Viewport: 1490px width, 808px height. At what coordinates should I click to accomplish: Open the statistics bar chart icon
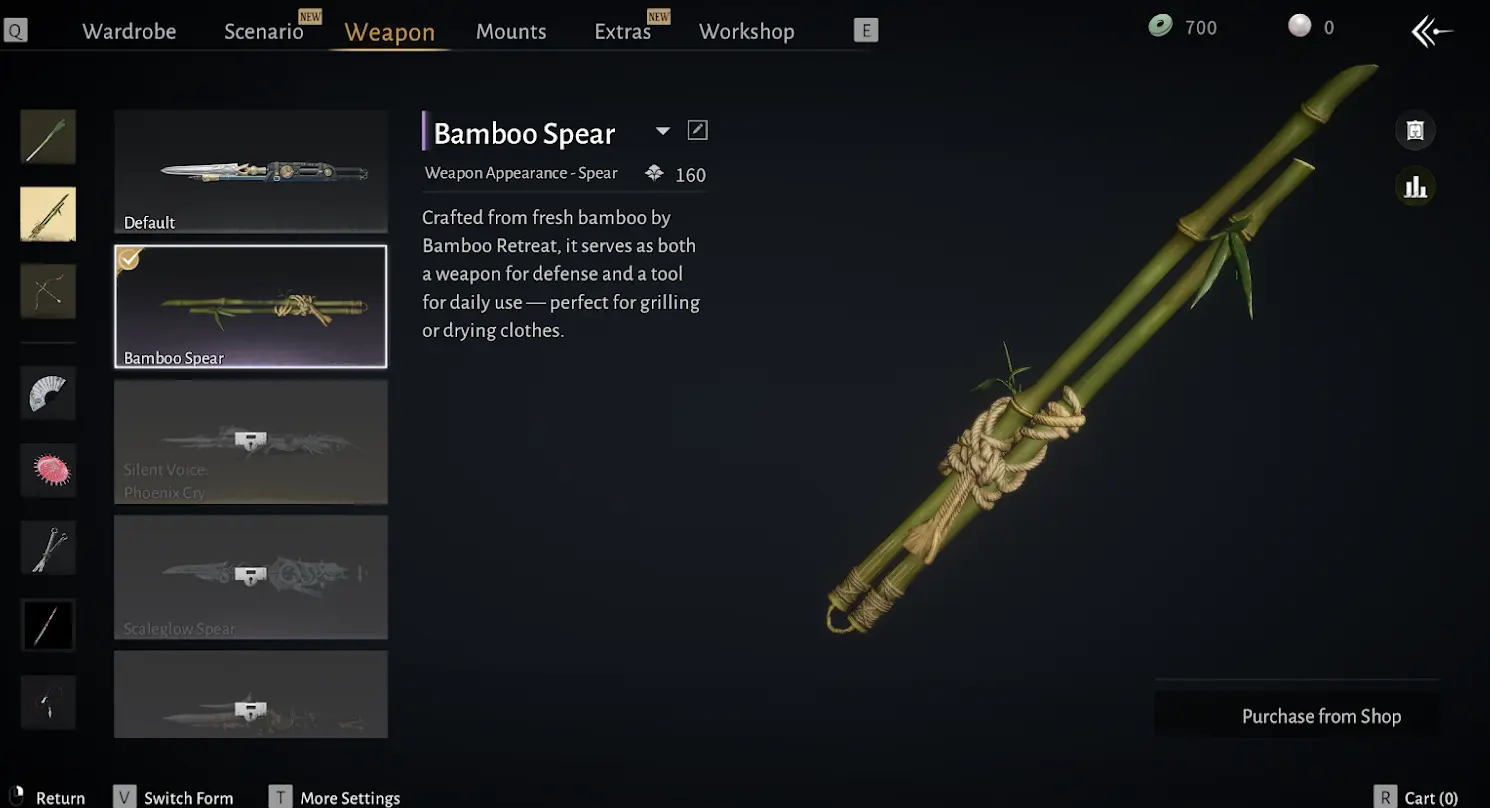[x=1415, y=187]
